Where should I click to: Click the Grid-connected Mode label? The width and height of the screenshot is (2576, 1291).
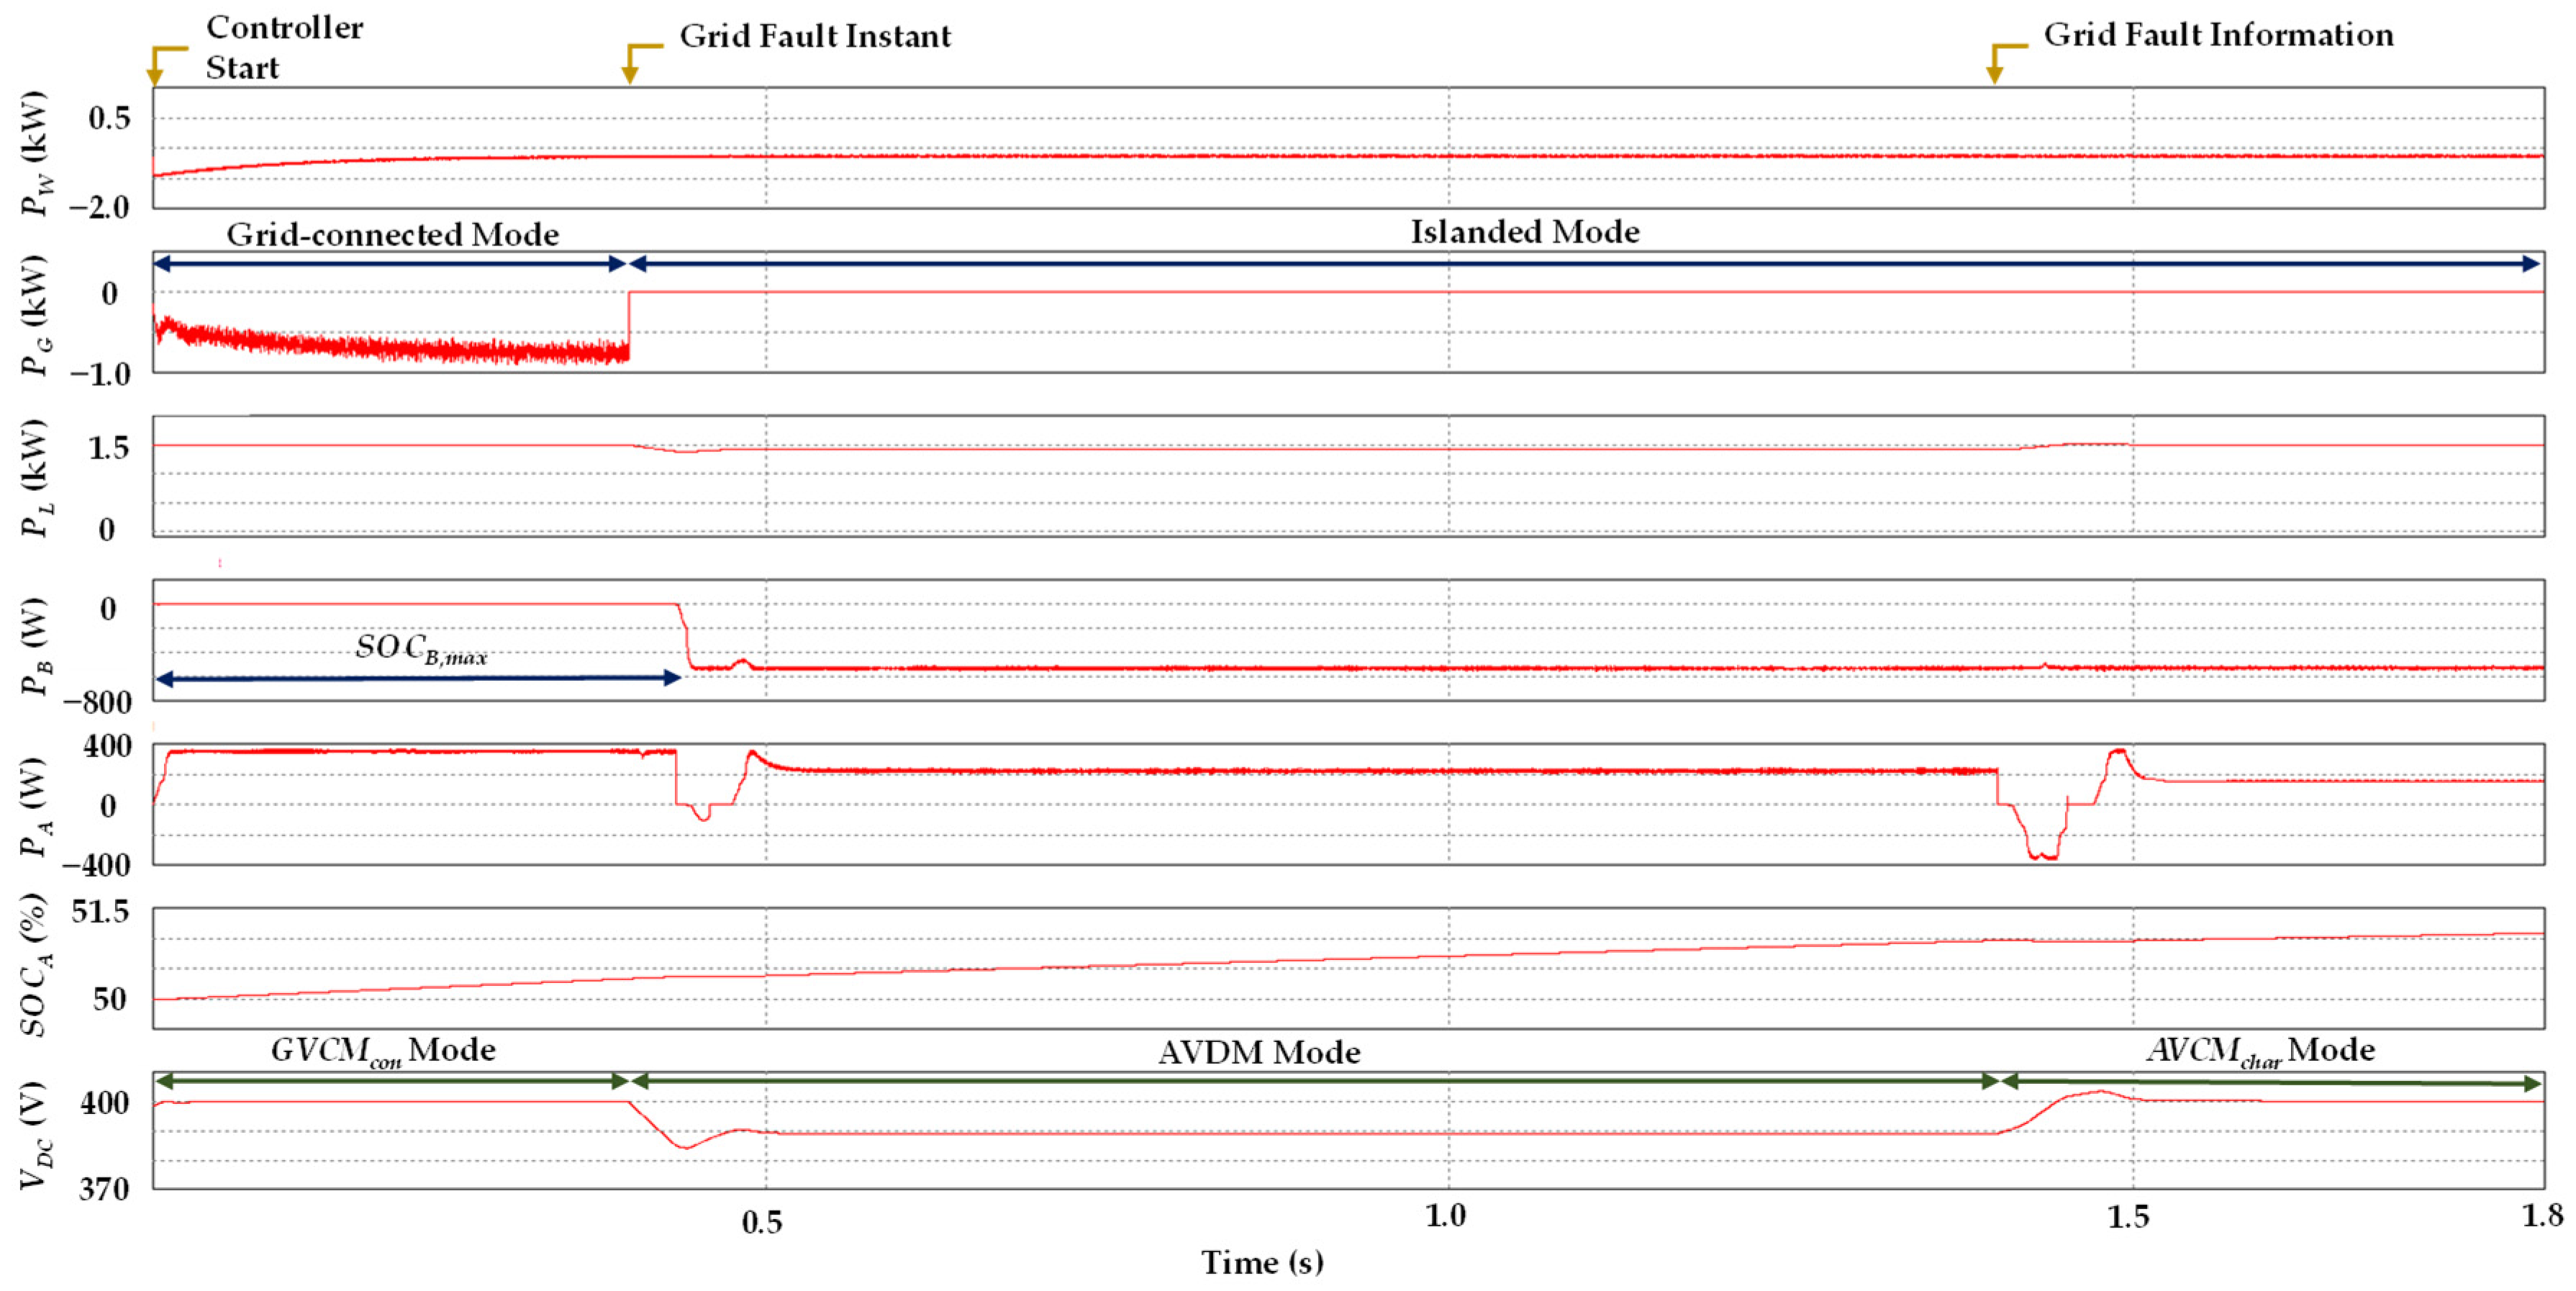click(392, 234)
